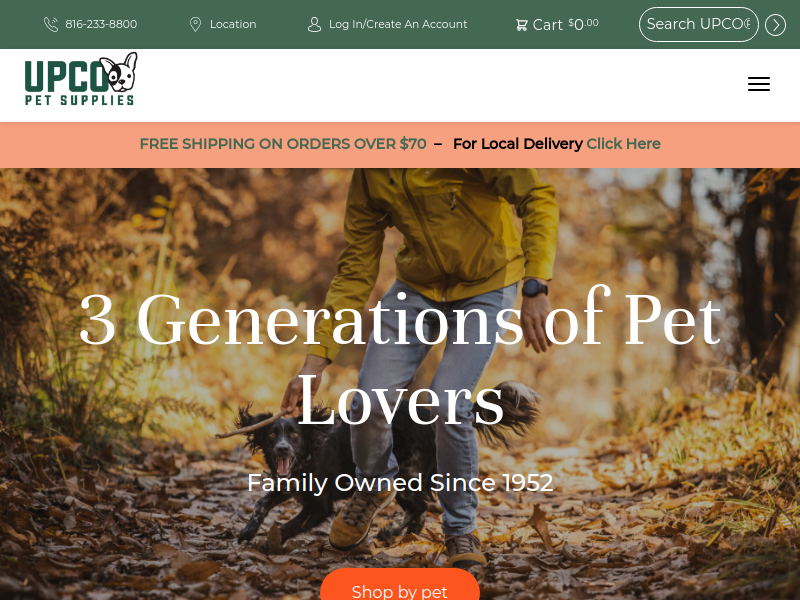
Task: Focus the Search UPCO input field
Action: (x=698, y=24)
